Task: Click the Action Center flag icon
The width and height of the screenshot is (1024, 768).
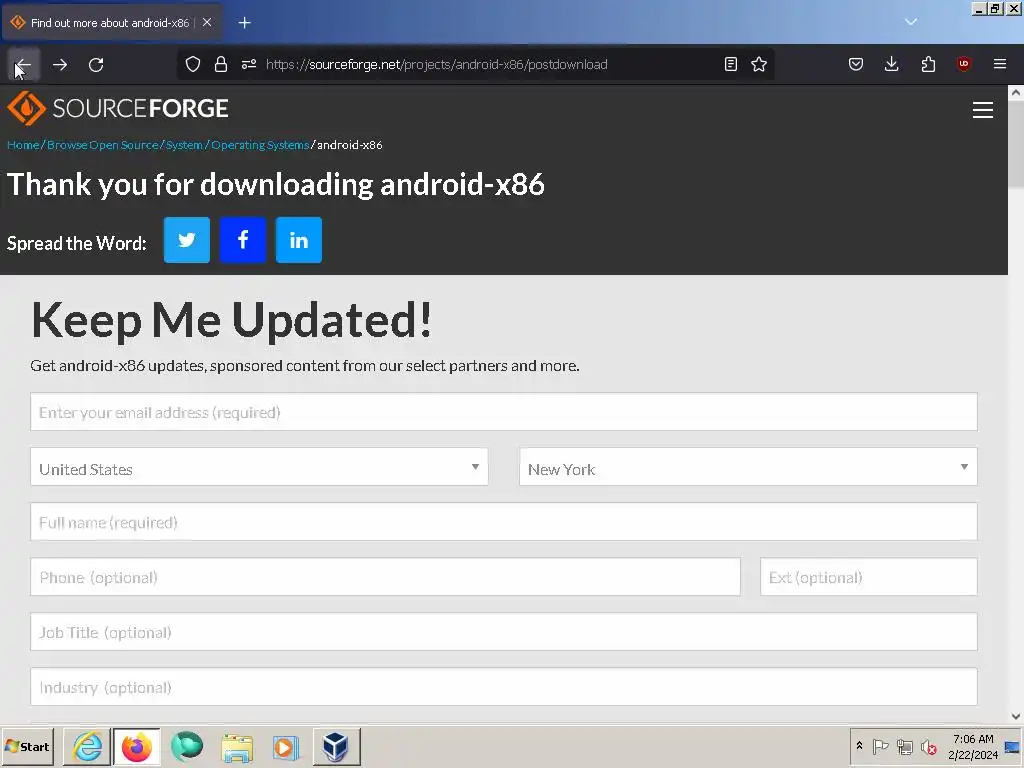Action: (x=880, y=746)
